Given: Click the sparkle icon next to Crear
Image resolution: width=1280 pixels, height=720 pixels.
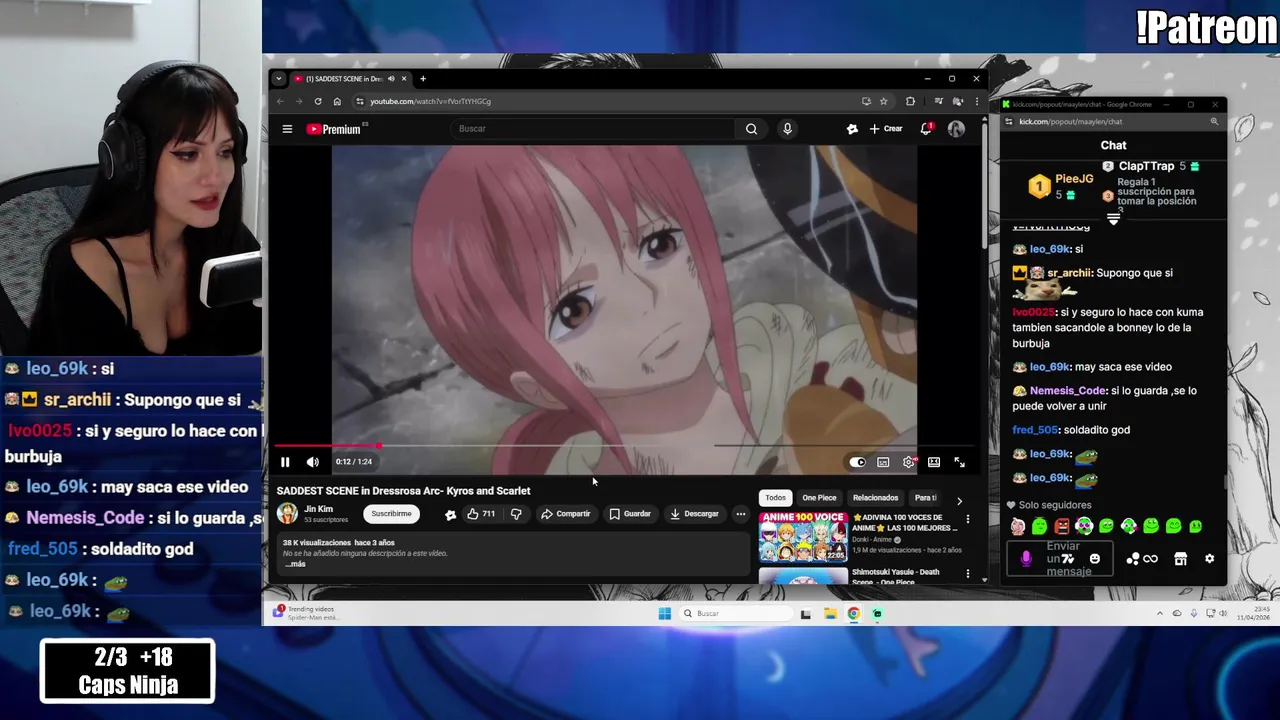Looking at the screenshot, I should (x=852, y=129).
